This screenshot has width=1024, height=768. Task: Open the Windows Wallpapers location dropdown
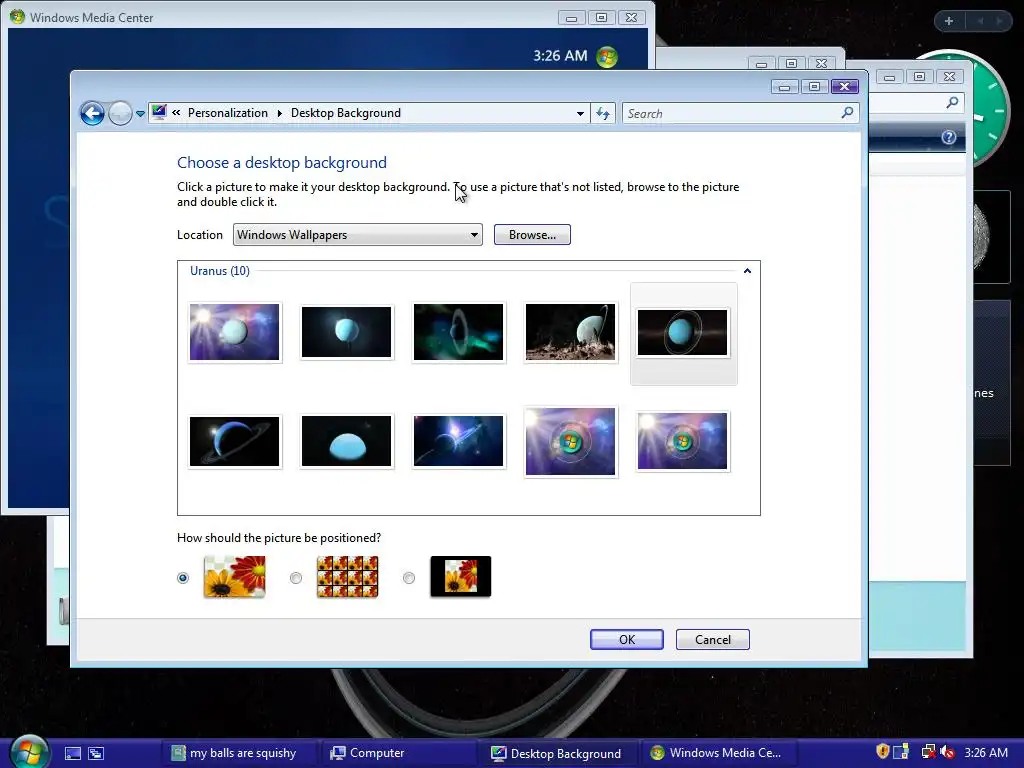click(357, 234)
